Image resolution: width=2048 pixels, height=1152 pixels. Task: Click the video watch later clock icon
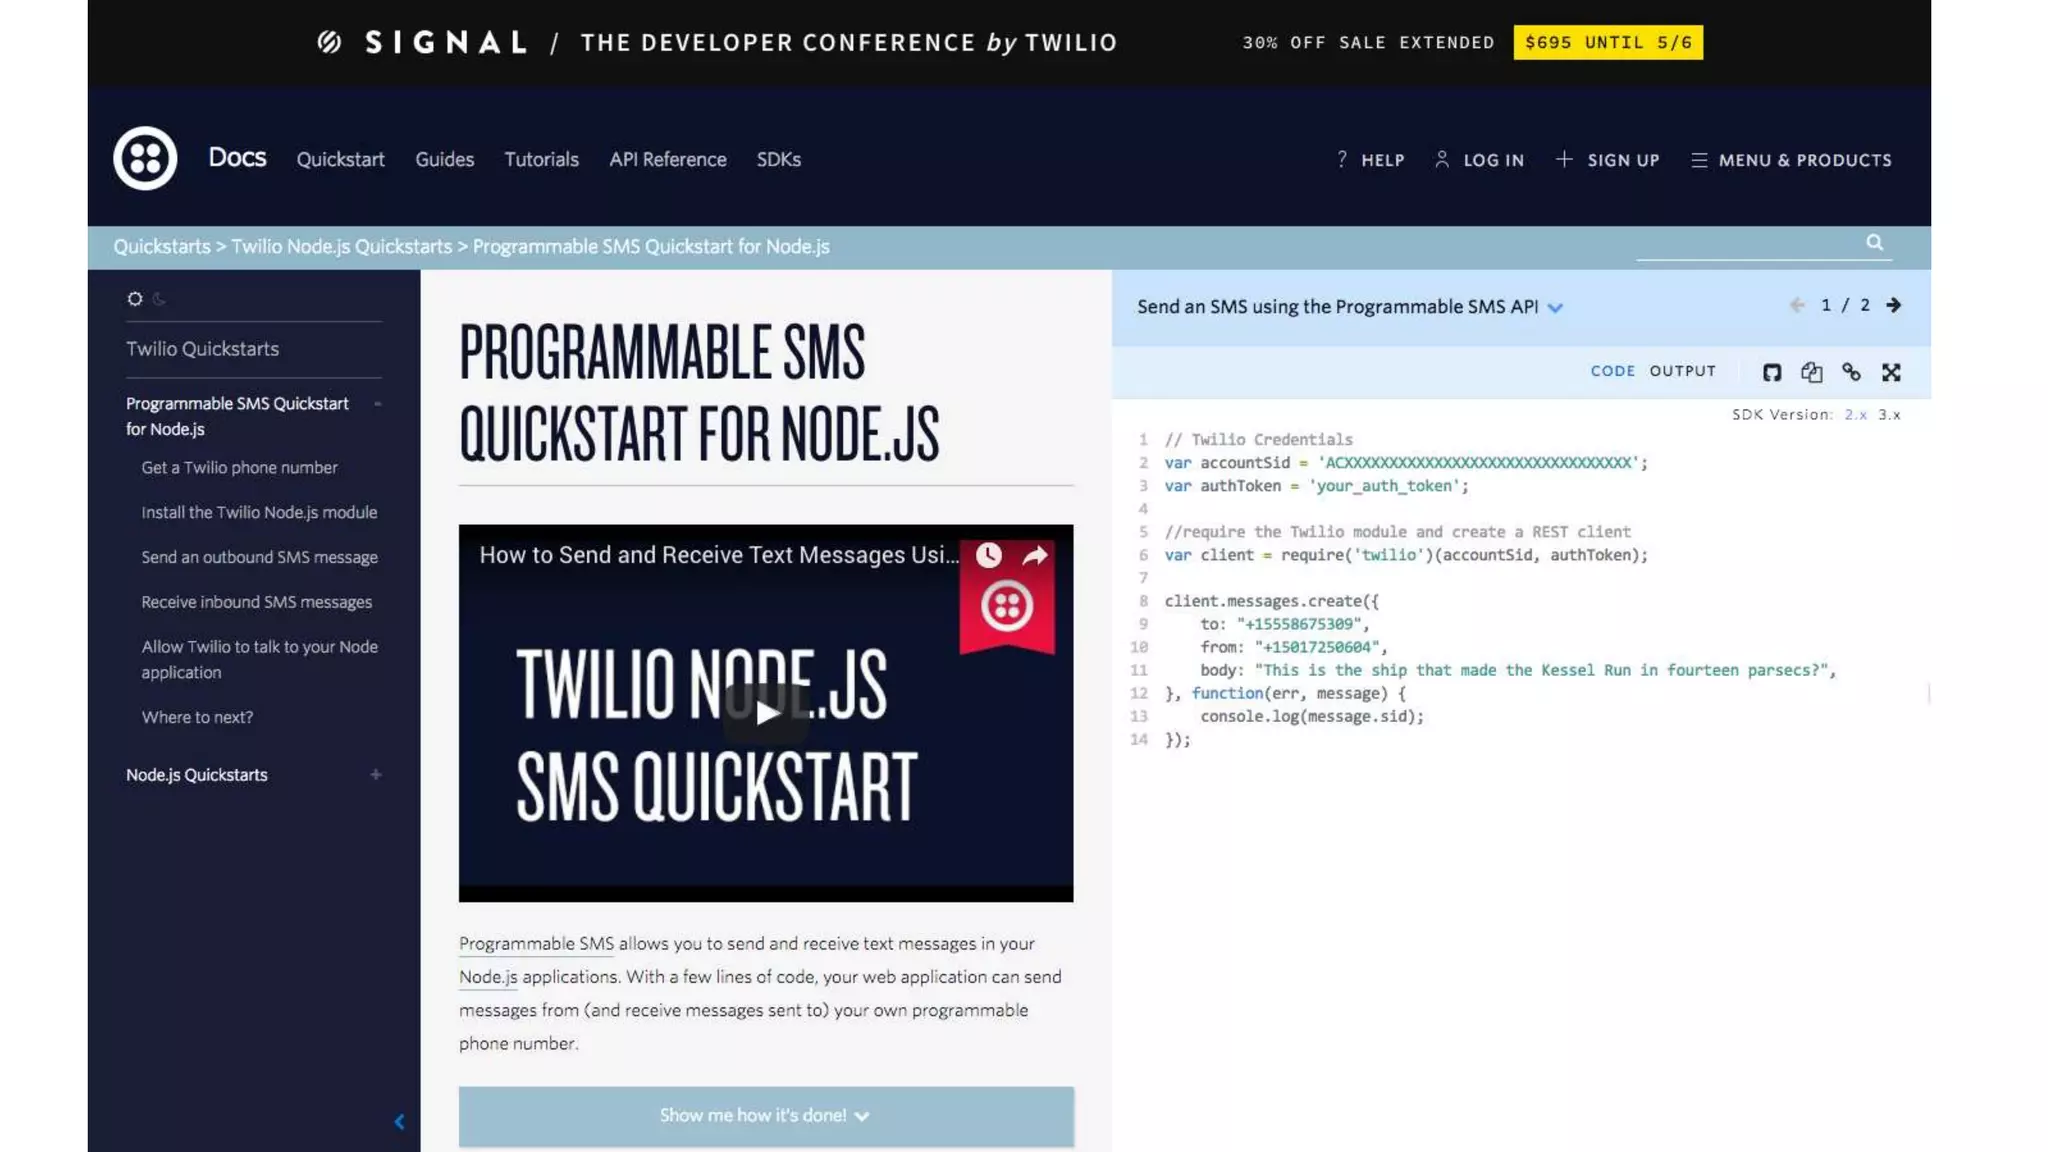(x=988, y=555)
